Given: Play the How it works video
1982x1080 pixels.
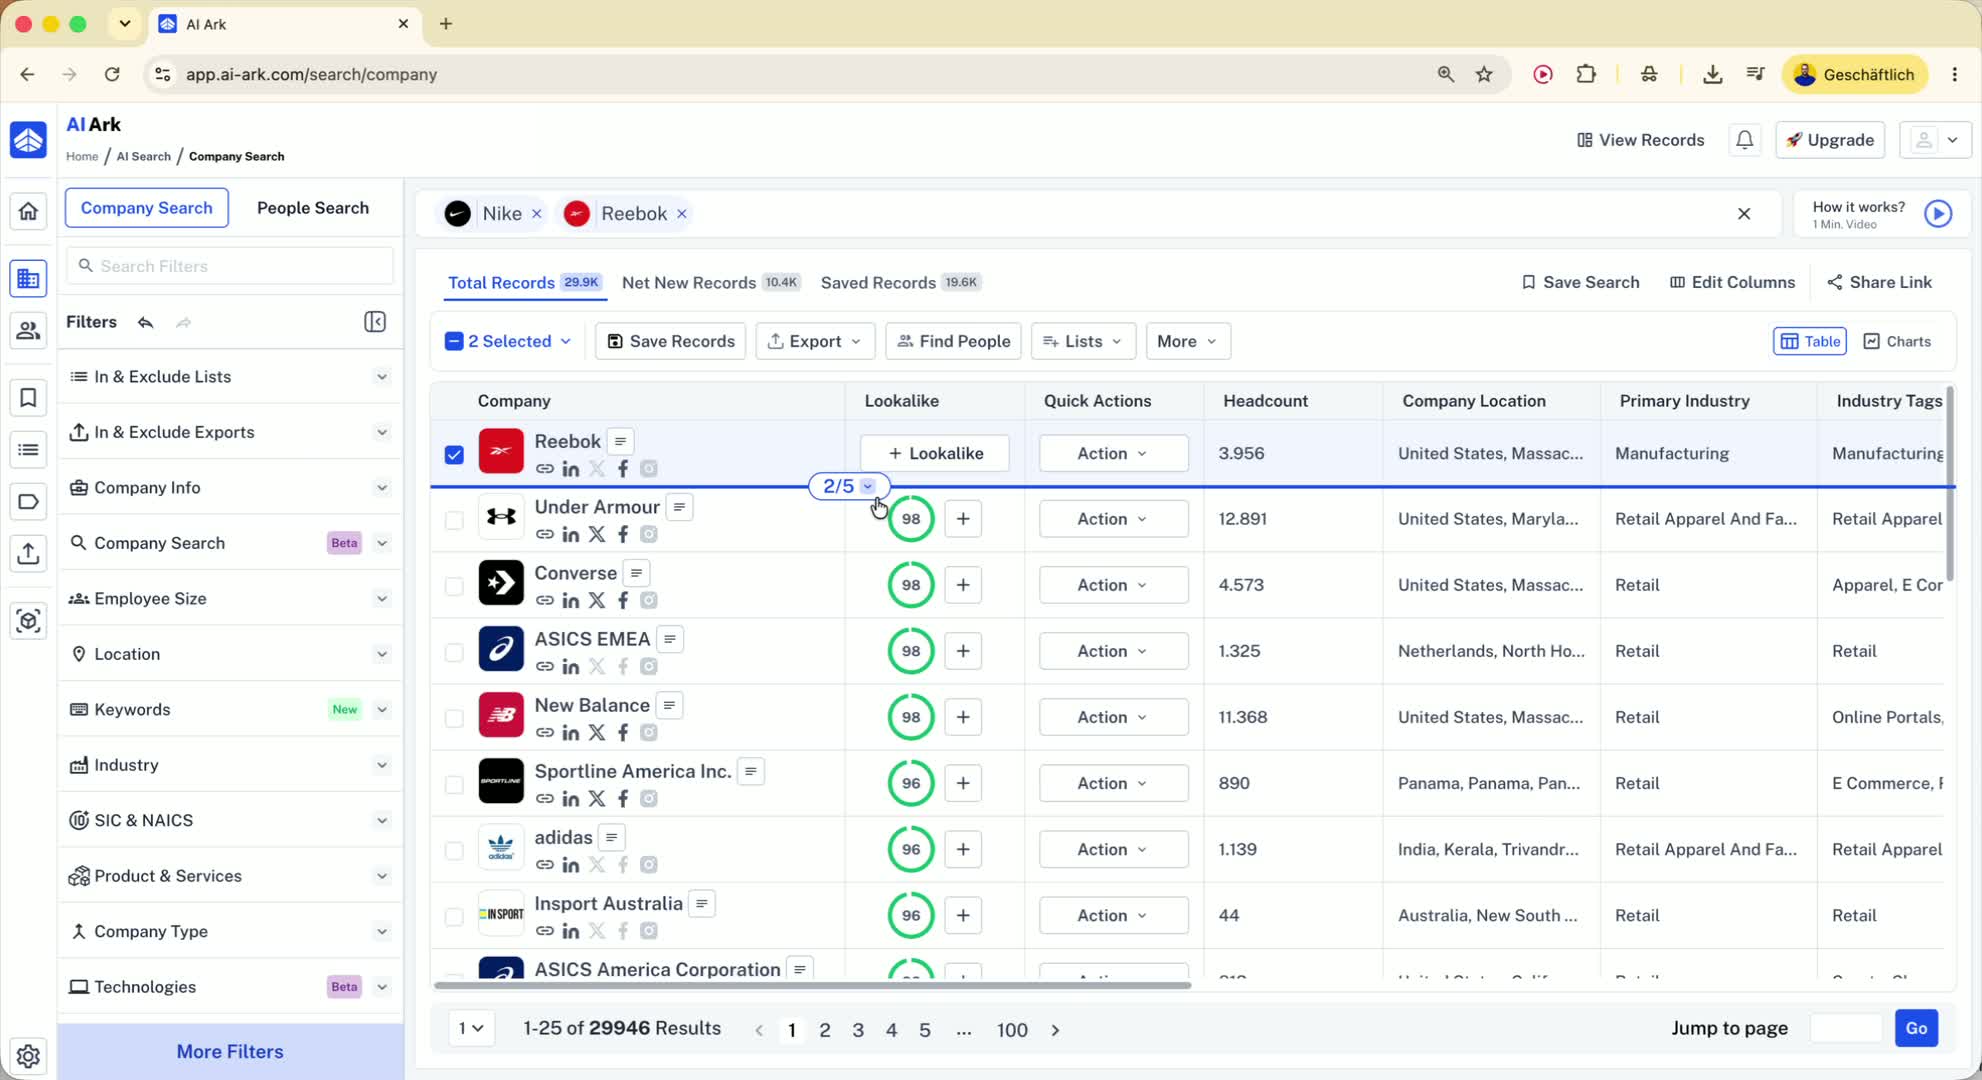Looking at the screenshot, I should tap(1938, 214).
